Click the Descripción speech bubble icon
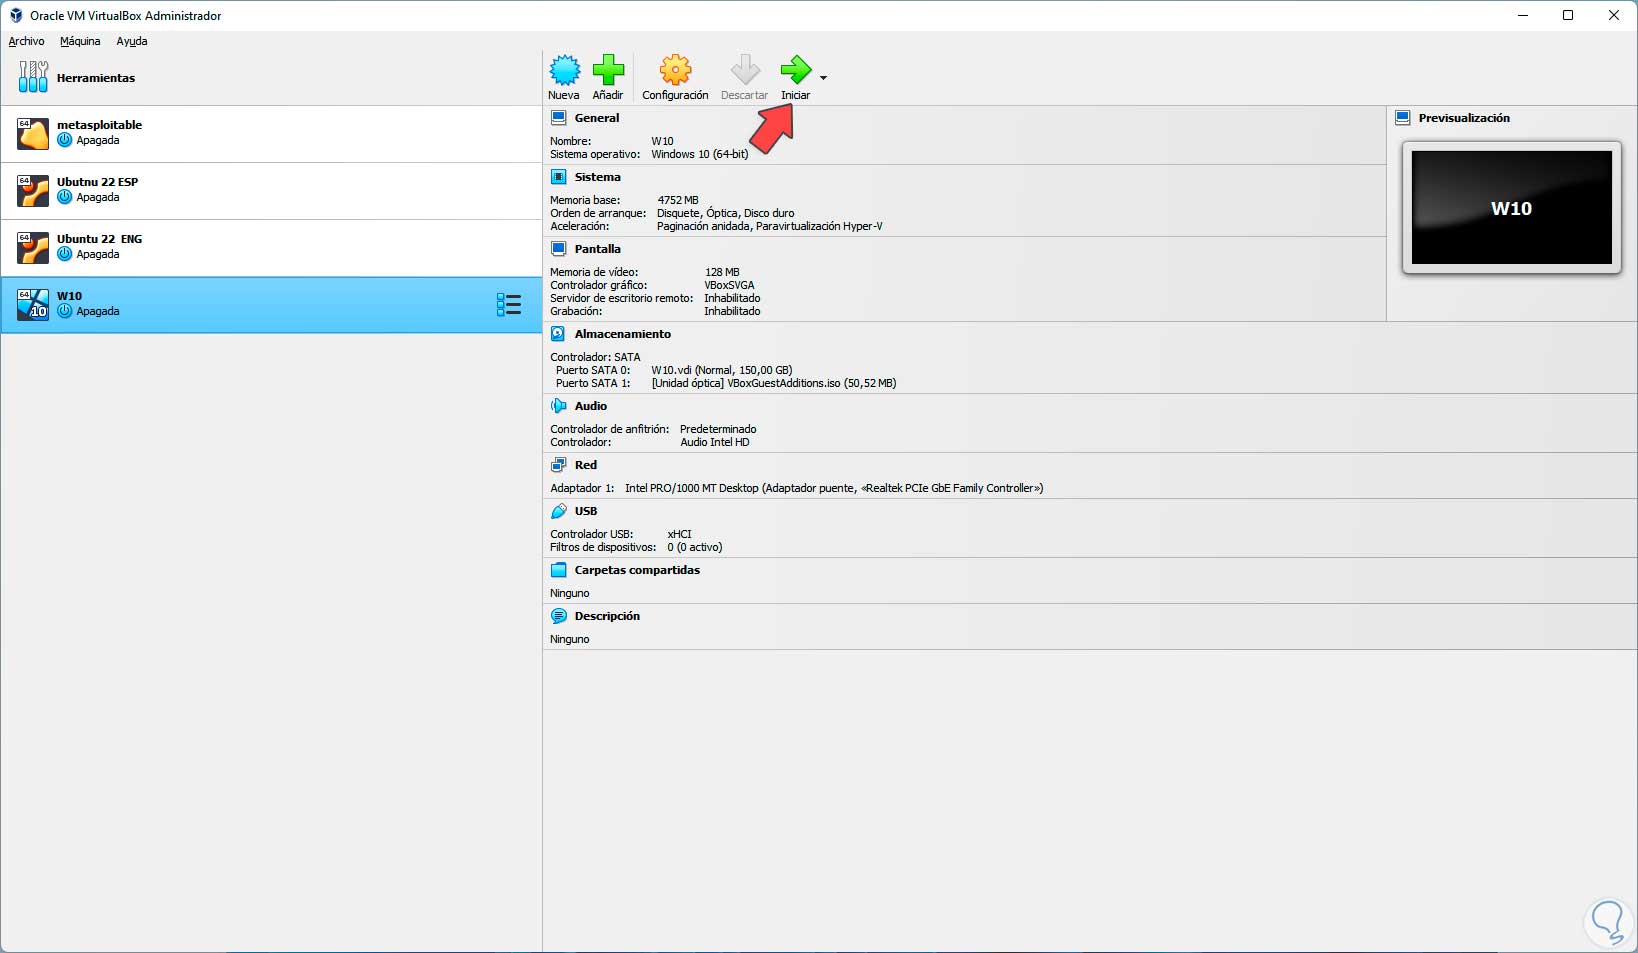 (559, 616)
